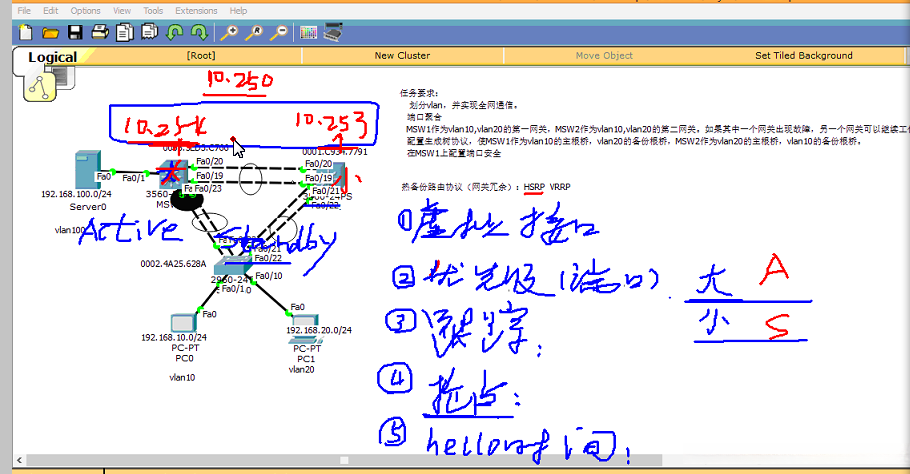Zoom in with the plus magnifier
Viewport: 910px width, 474px height.
[229, 32]
